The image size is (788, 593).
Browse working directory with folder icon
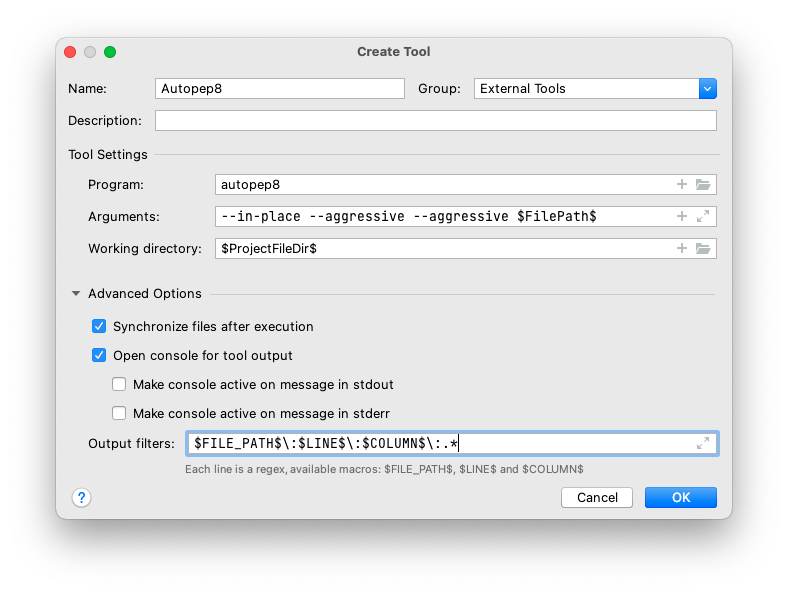coord(703,248)
